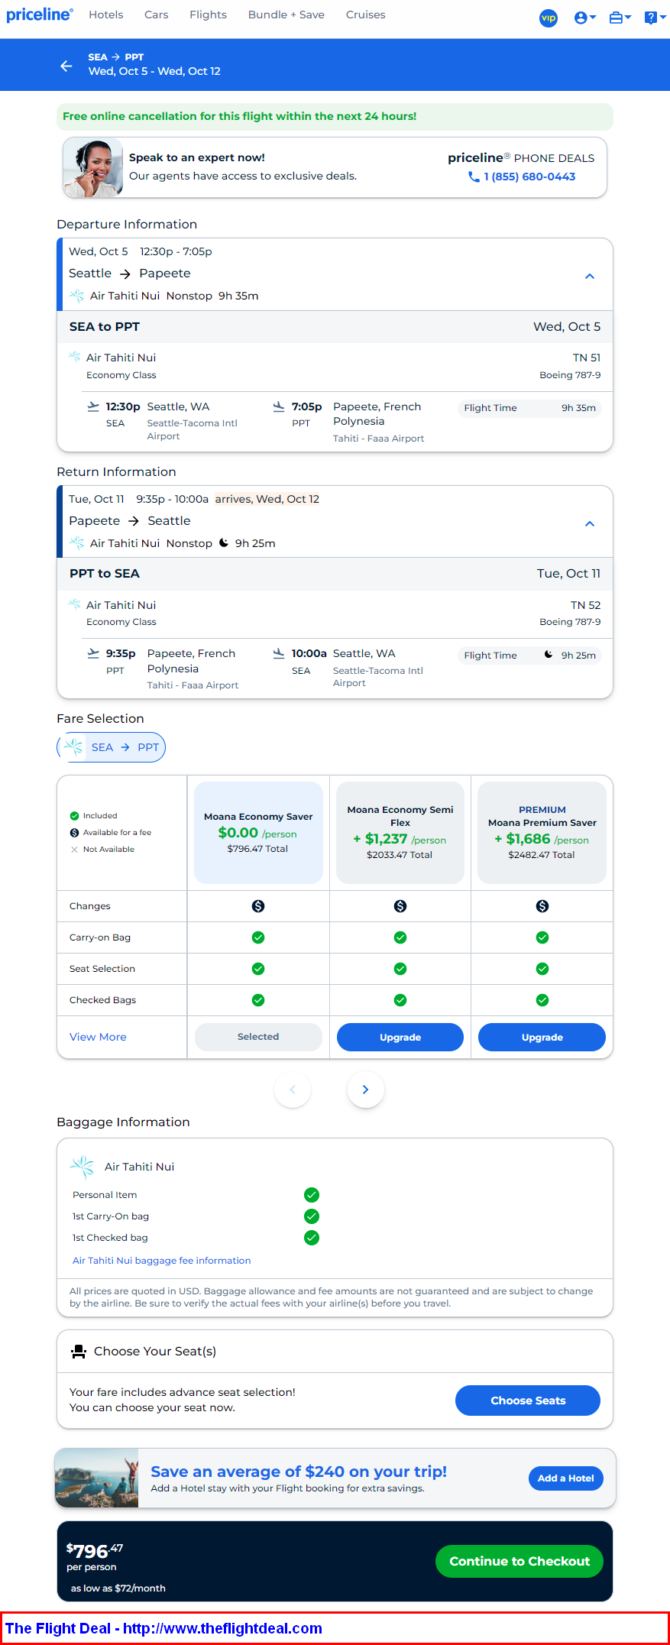Viewport: 670px width, 1645px height.
Task: Click the hotel promo travelers photo
Action: (97, 1478)
